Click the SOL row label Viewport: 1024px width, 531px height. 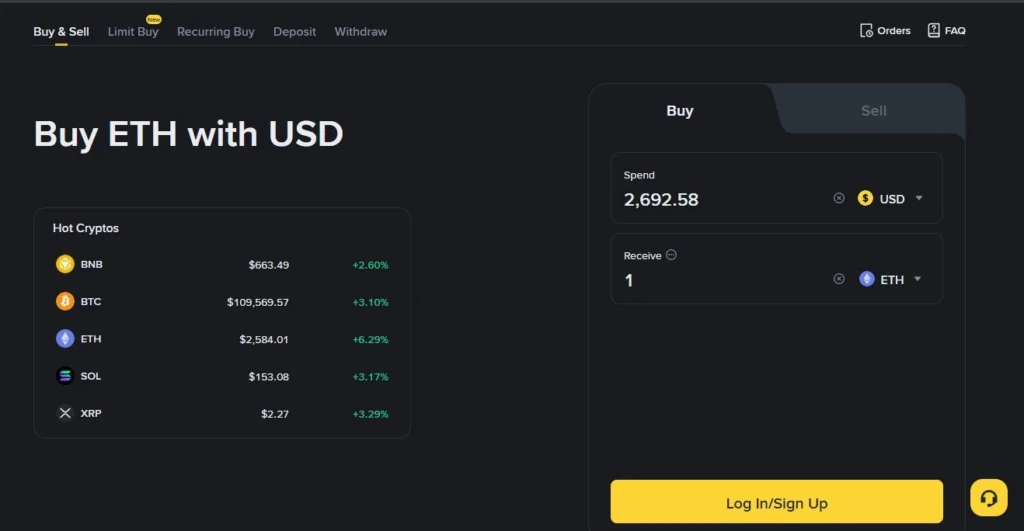[x=91, y=376]
